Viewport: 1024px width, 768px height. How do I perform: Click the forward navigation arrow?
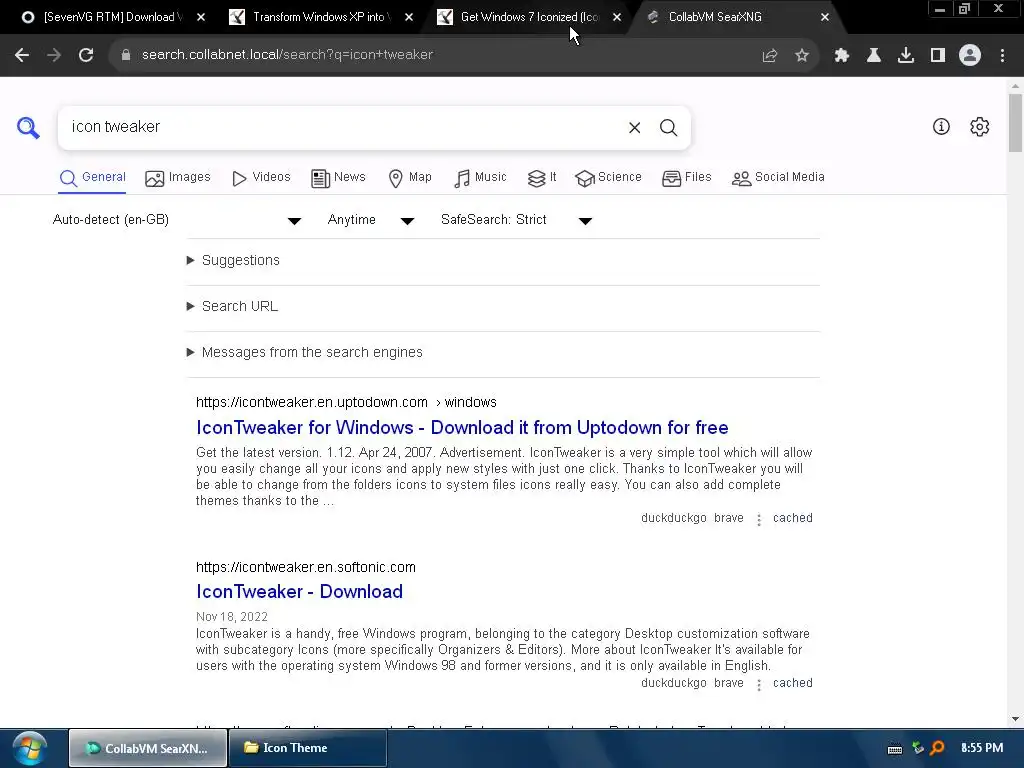54,55
